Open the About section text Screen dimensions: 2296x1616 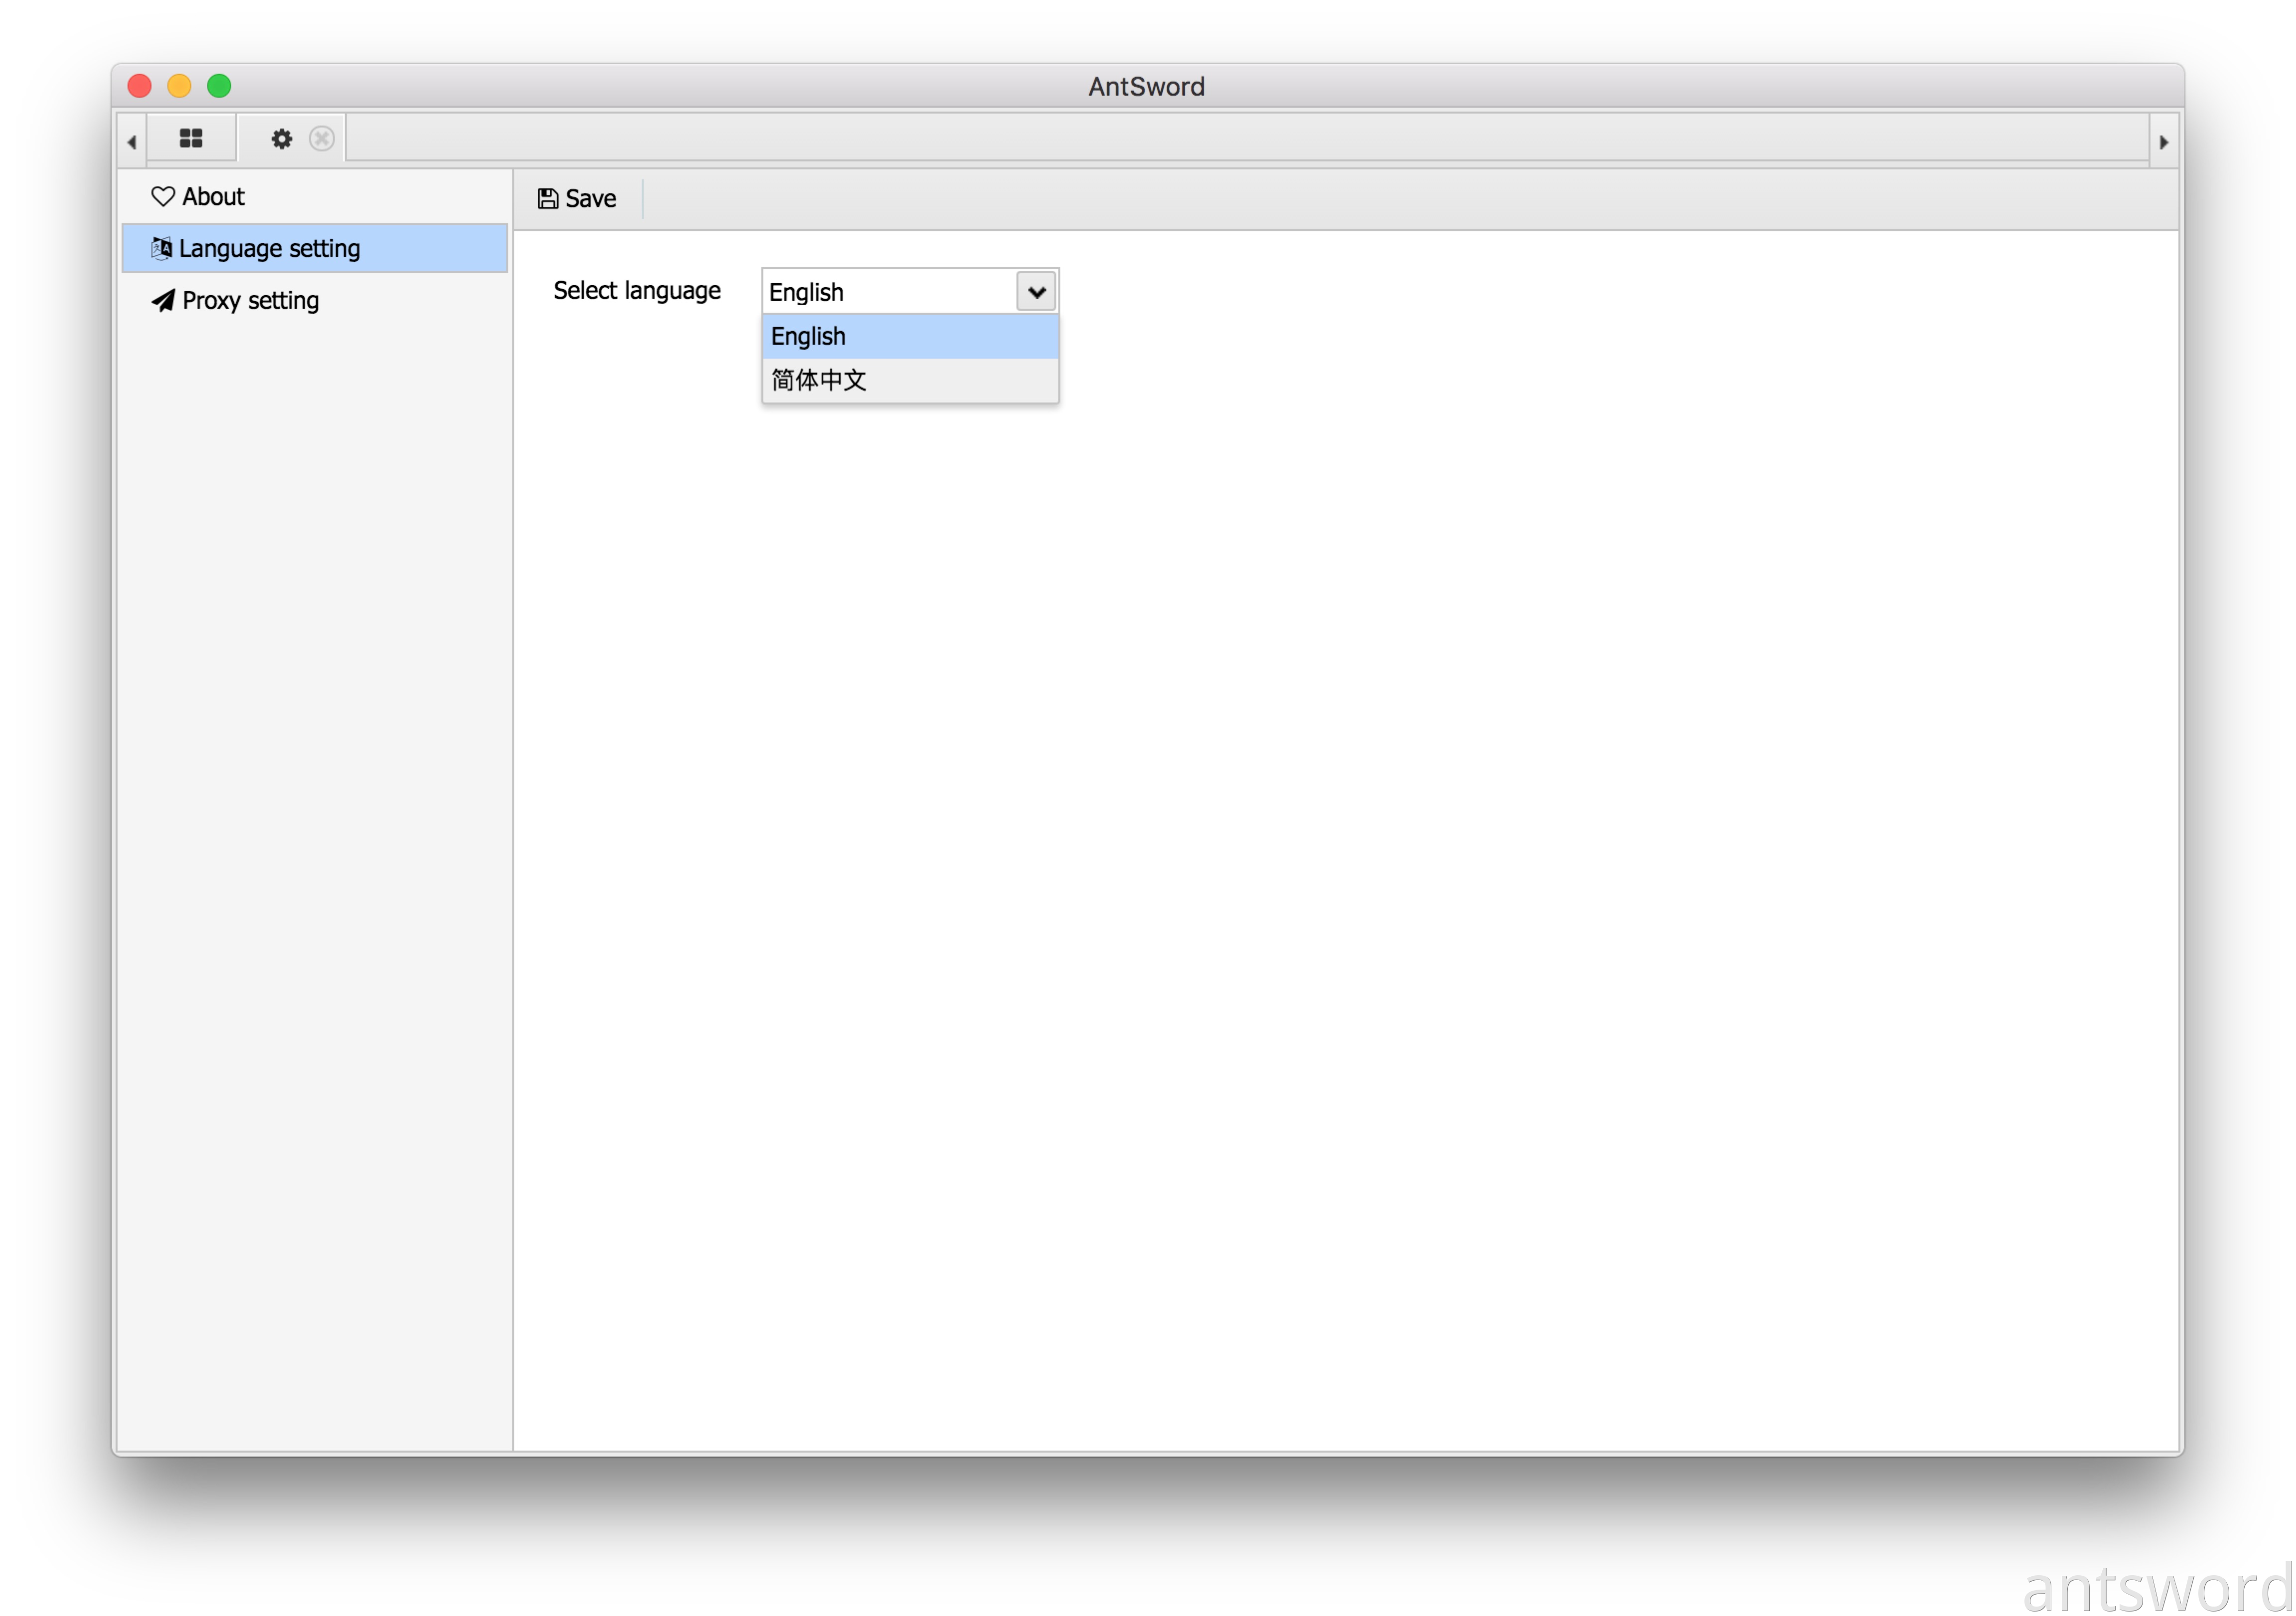pyautogui.click(x=213, y=197)
